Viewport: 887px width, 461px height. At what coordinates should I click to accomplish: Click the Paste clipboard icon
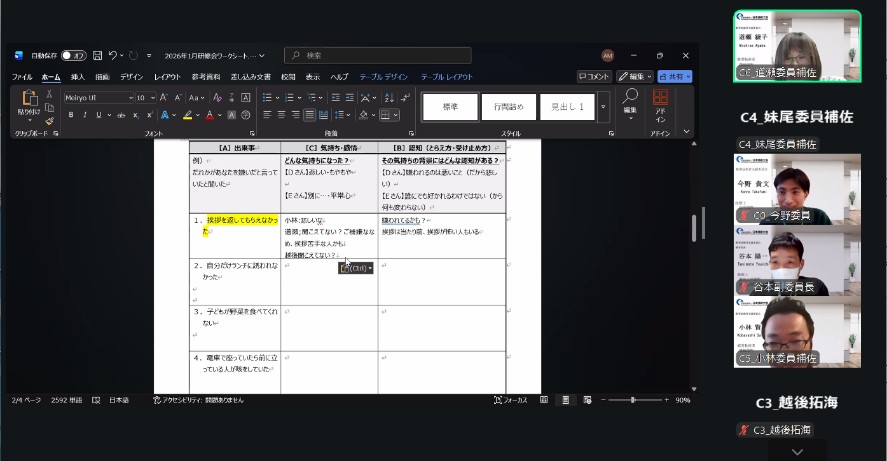(29, 100)
